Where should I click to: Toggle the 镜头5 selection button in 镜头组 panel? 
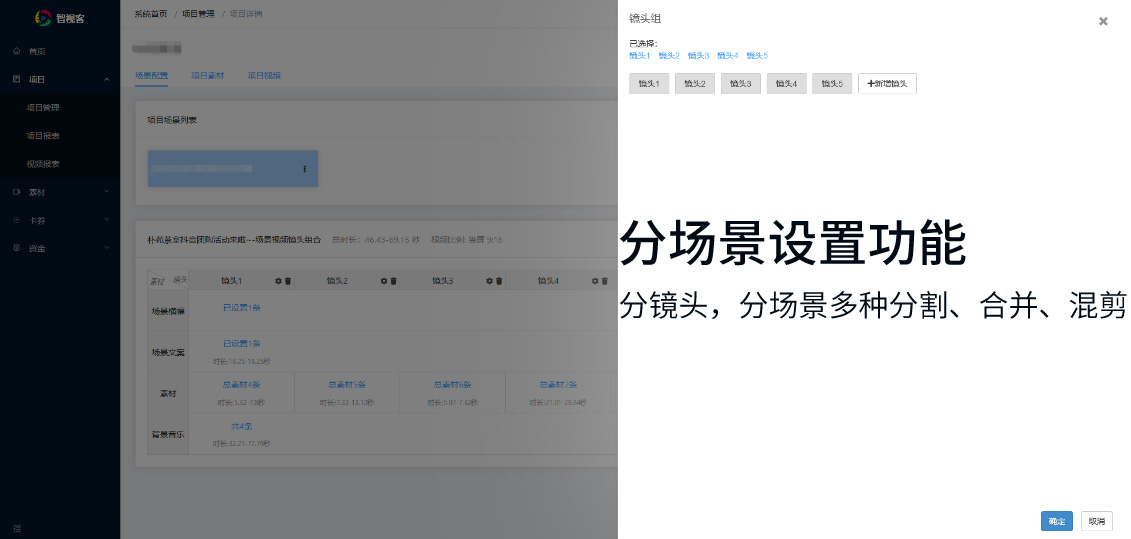coord(832,84)
